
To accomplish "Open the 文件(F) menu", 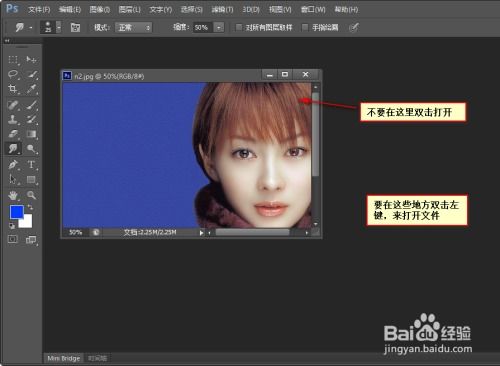I will click(x=39, y=9).
